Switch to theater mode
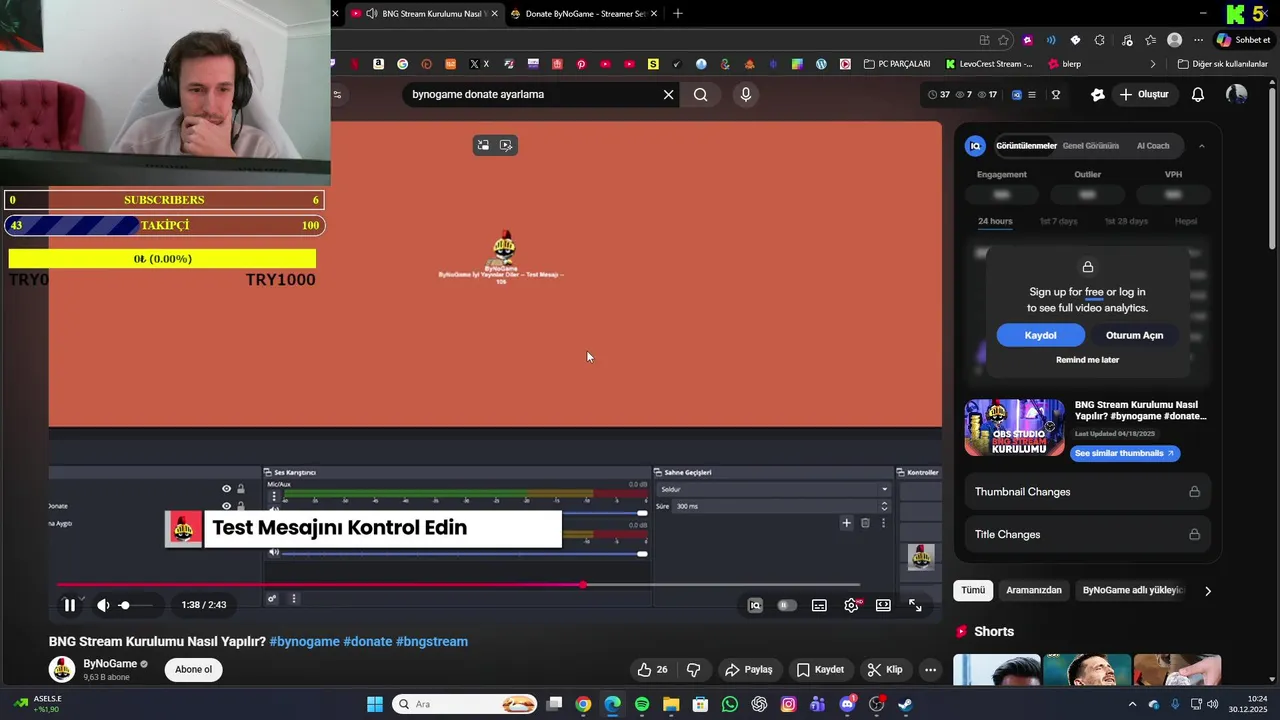The width and height of the screenshot is (1280, 720). (x=883, y=605)
